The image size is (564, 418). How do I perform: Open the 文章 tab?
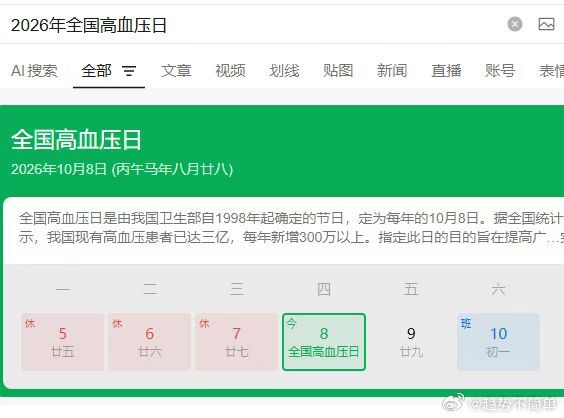coord(176,71)
